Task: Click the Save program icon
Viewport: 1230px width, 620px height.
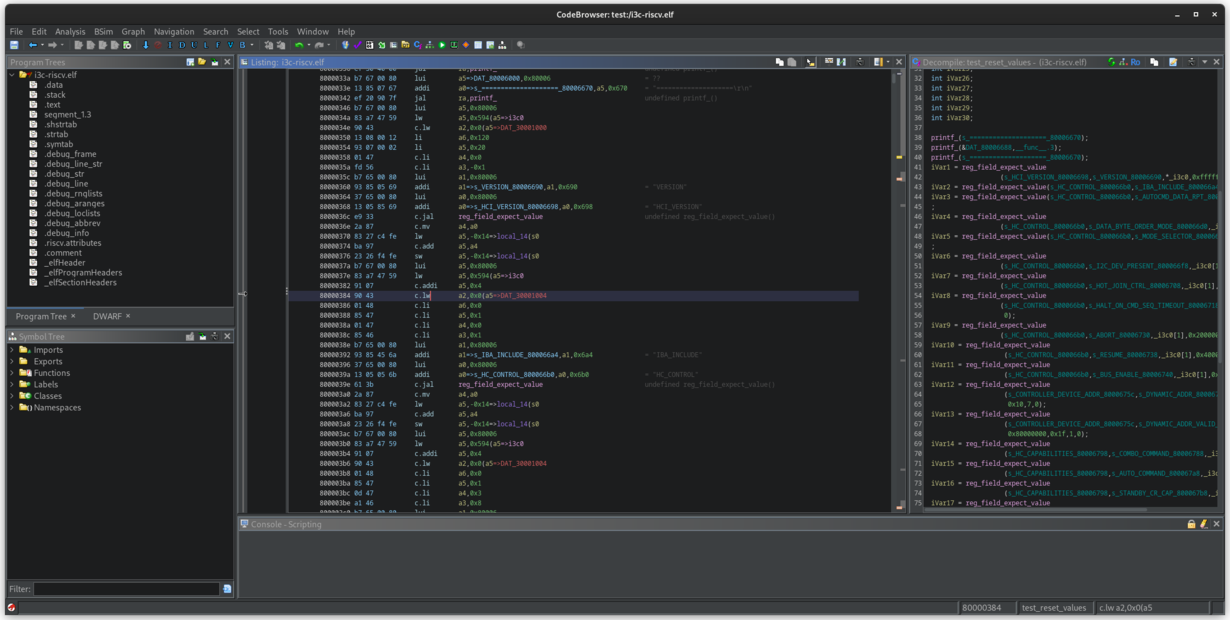Action: [x=15, y=46]
